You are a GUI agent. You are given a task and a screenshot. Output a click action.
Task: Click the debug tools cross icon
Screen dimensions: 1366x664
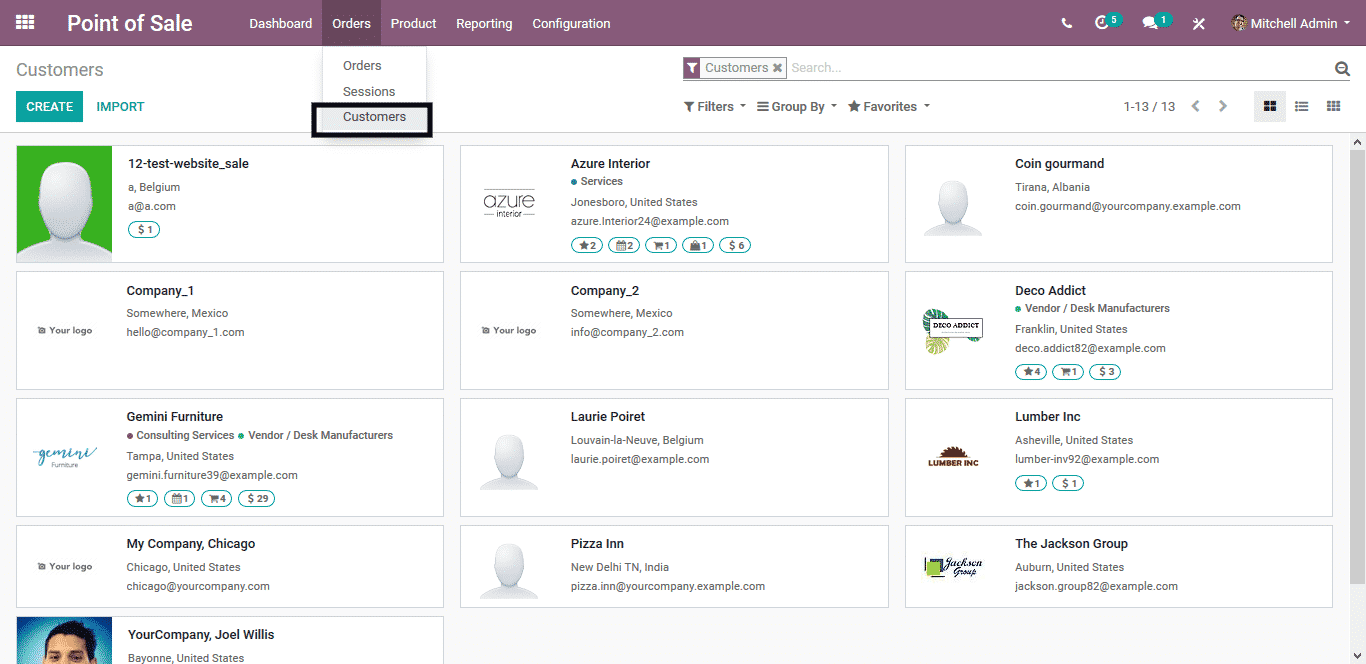1198,23
